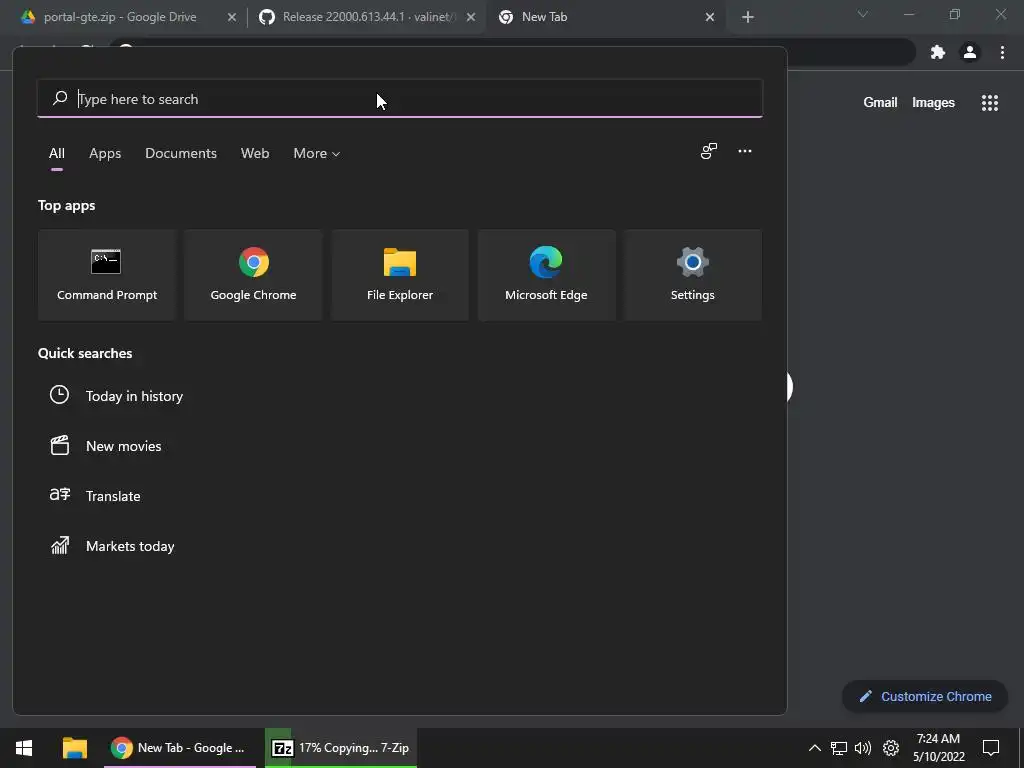
Task: Switch to Chrome New Tab taskbar button
Action: coord(180,748)
